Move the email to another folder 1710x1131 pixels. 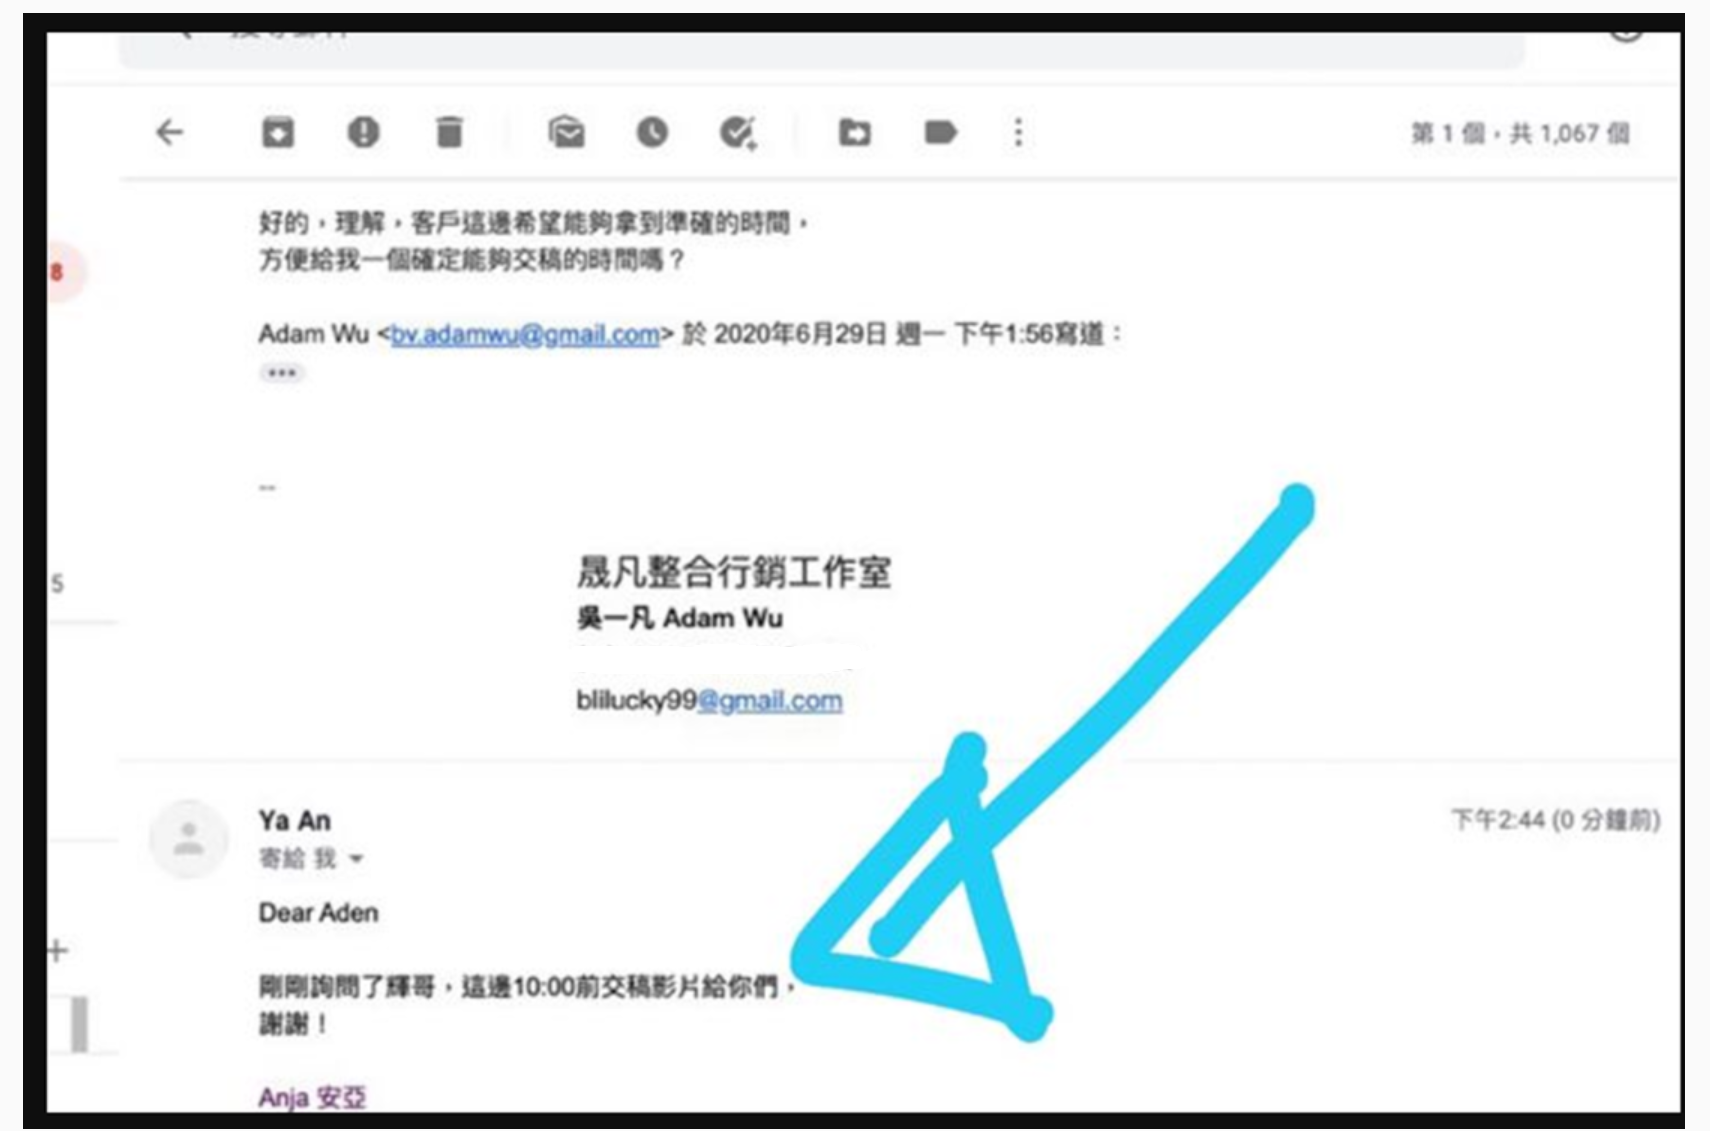(855, 132)
